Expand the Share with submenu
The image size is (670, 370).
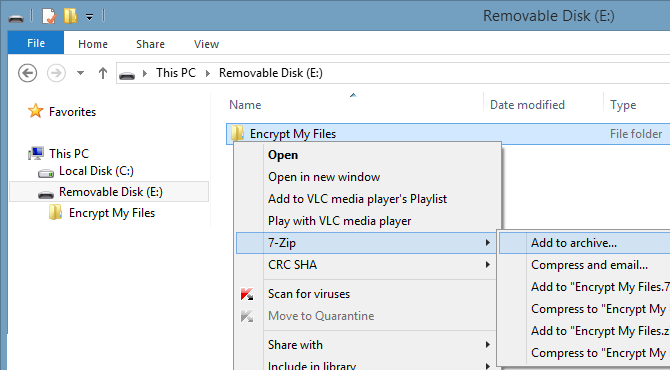[x=367, y=345]
